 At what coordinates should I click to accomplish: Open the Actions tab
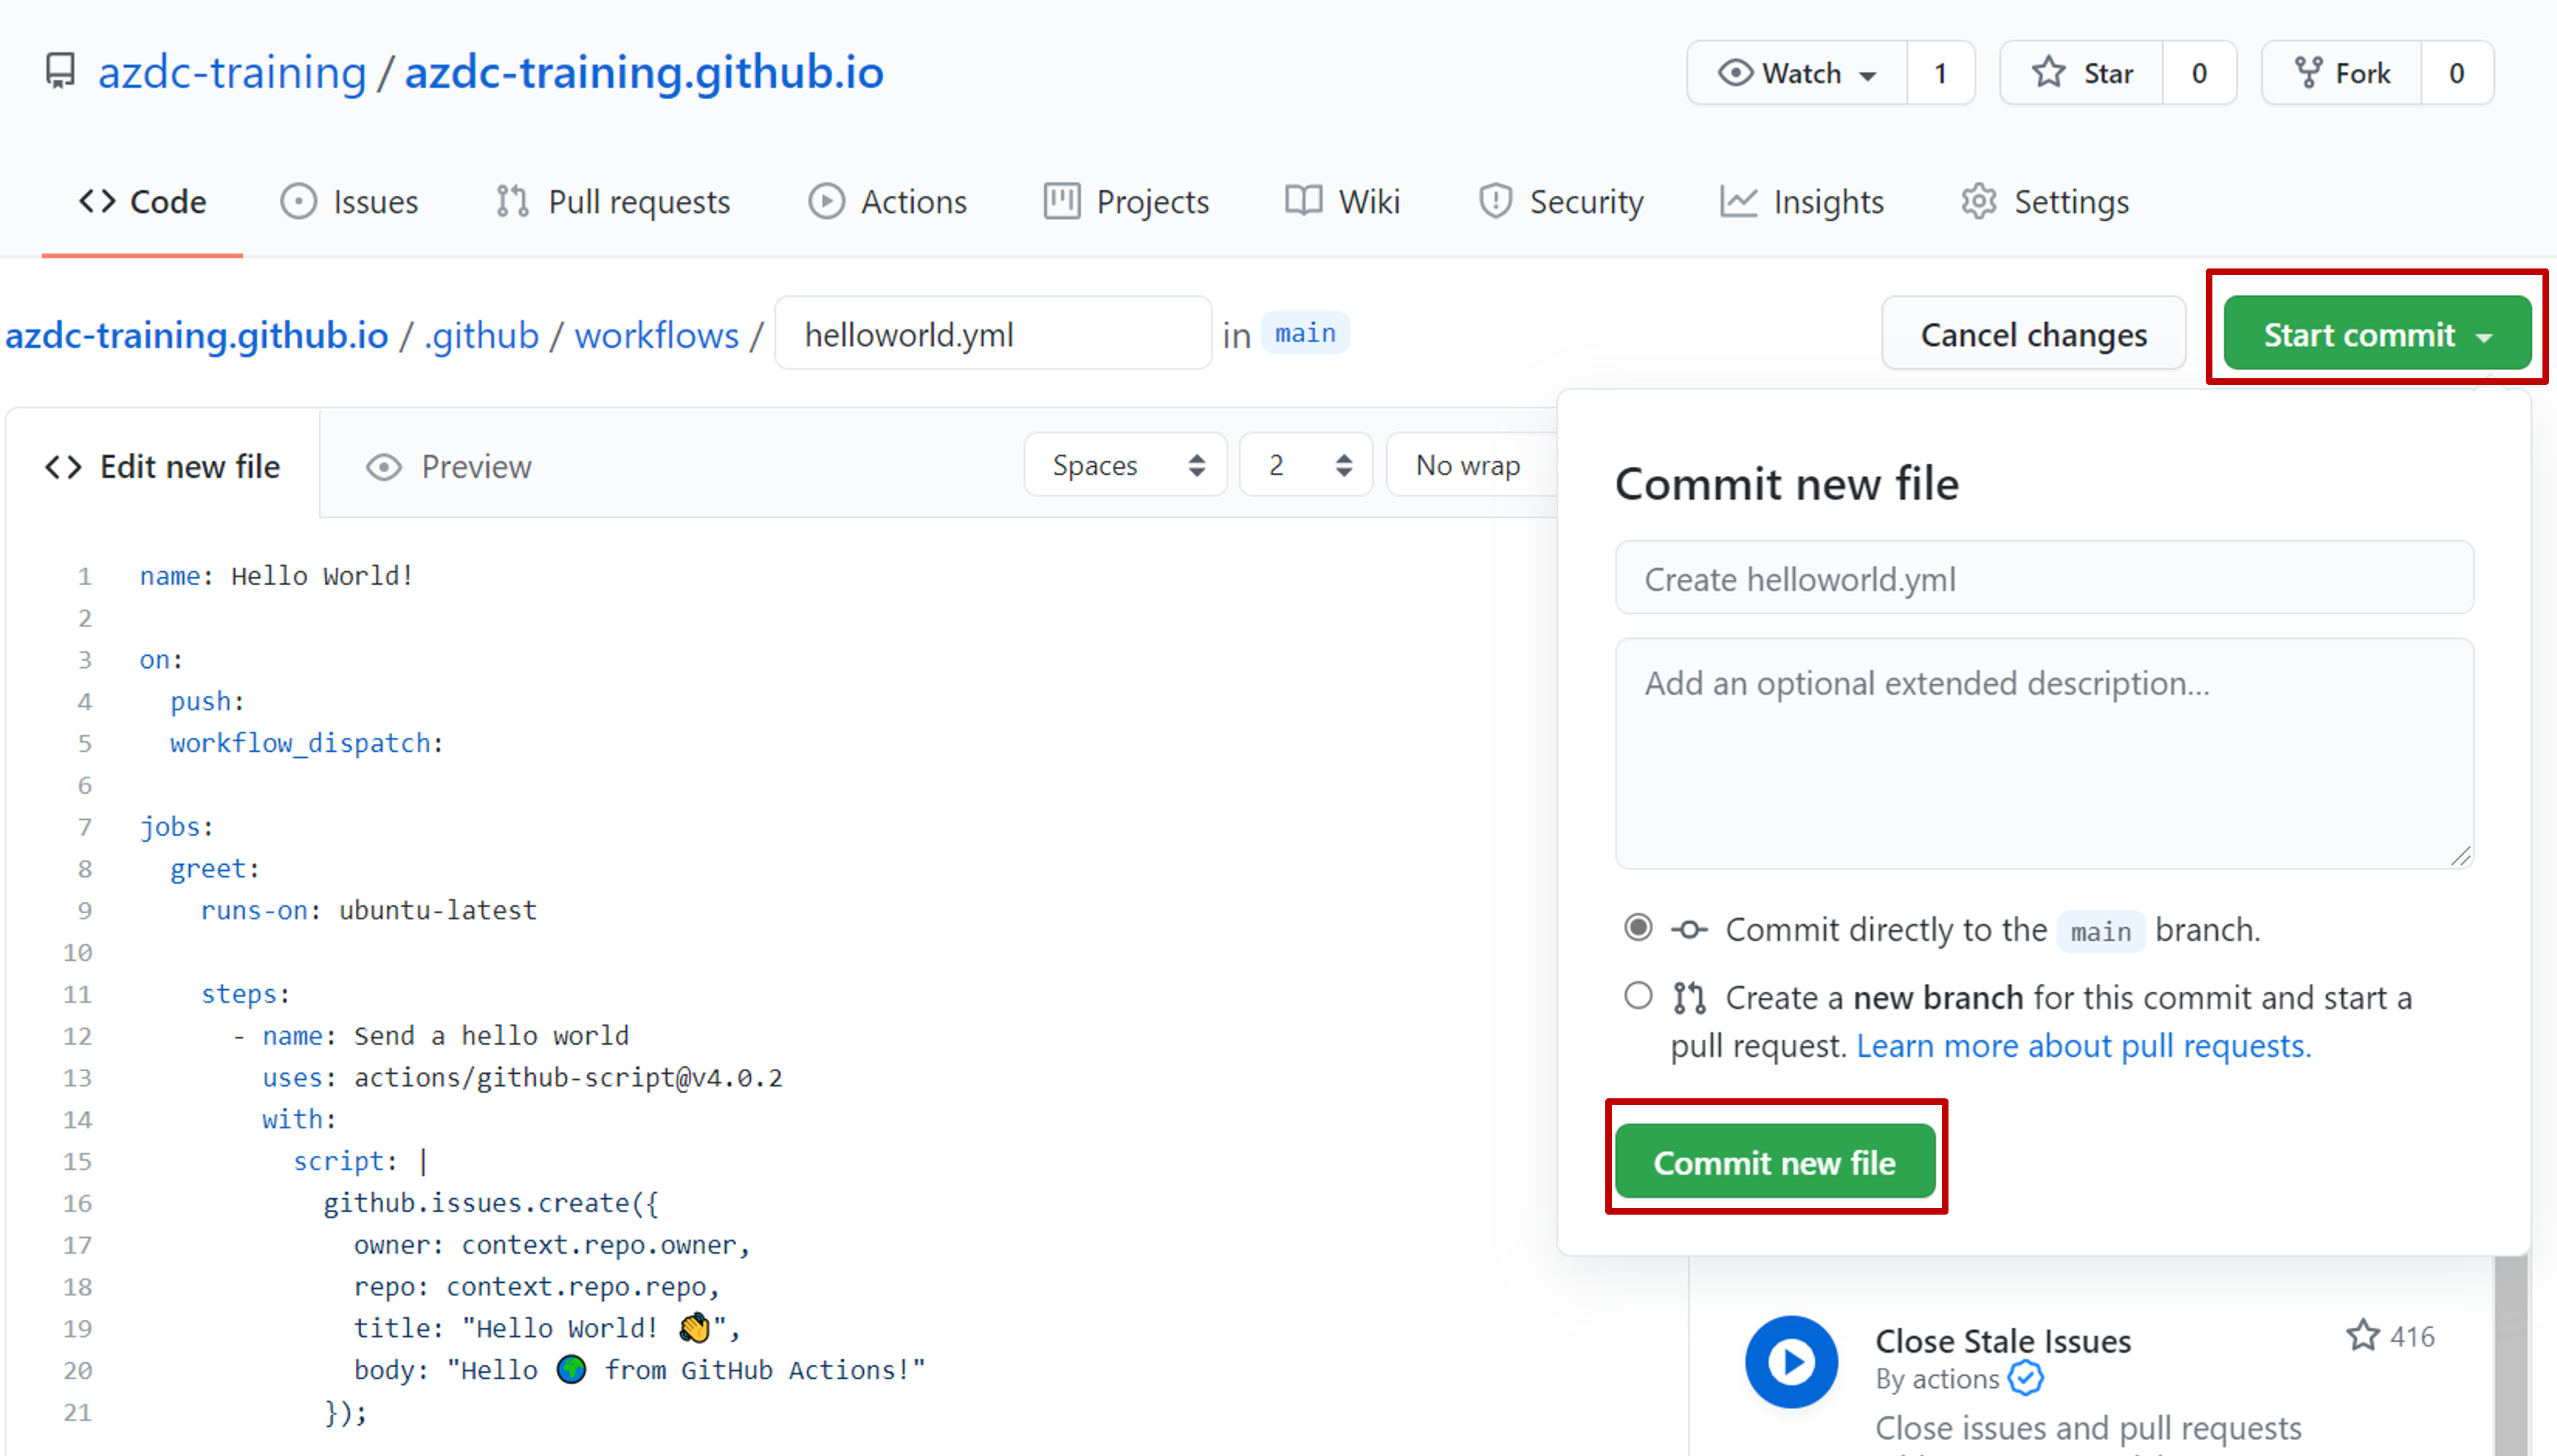[x=887, y=202]
